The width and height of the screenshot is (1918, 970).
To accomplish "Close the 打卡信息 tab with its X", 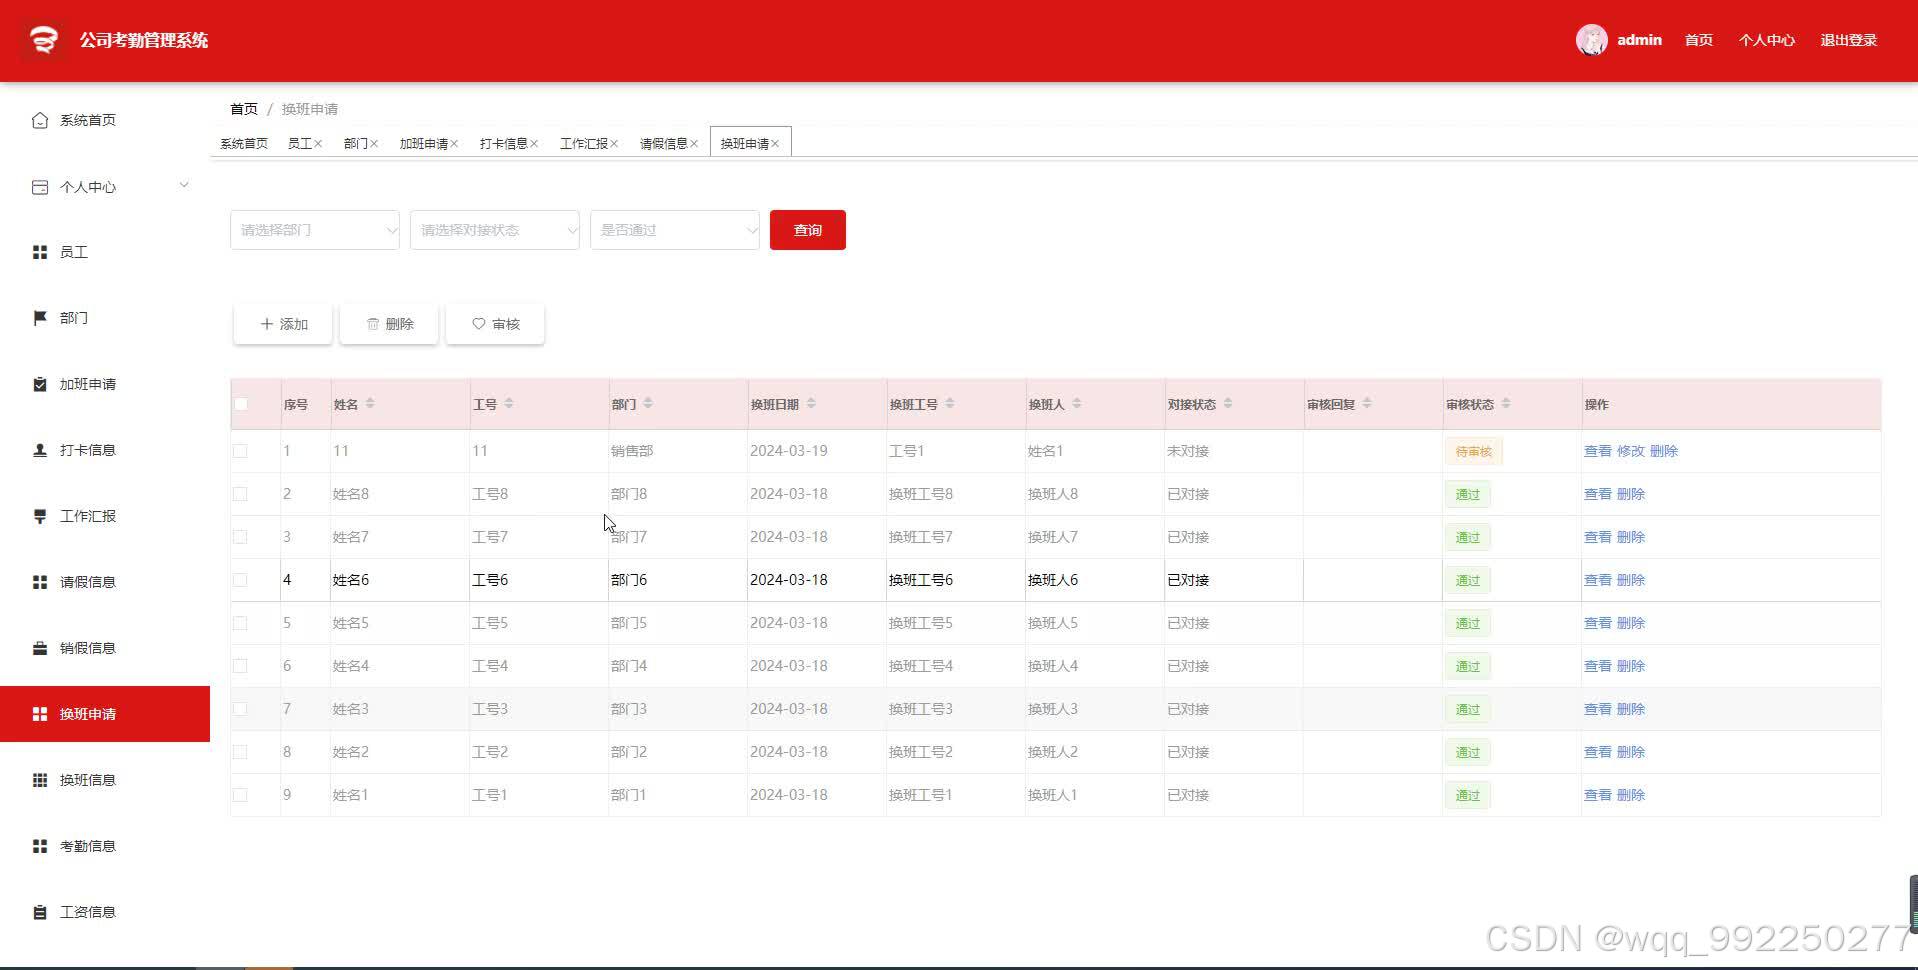I will [x=534, y=144].
